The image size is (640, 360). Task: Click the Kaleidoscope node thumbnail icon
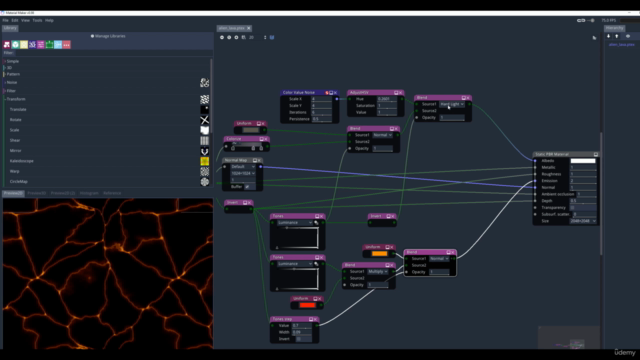204,161
